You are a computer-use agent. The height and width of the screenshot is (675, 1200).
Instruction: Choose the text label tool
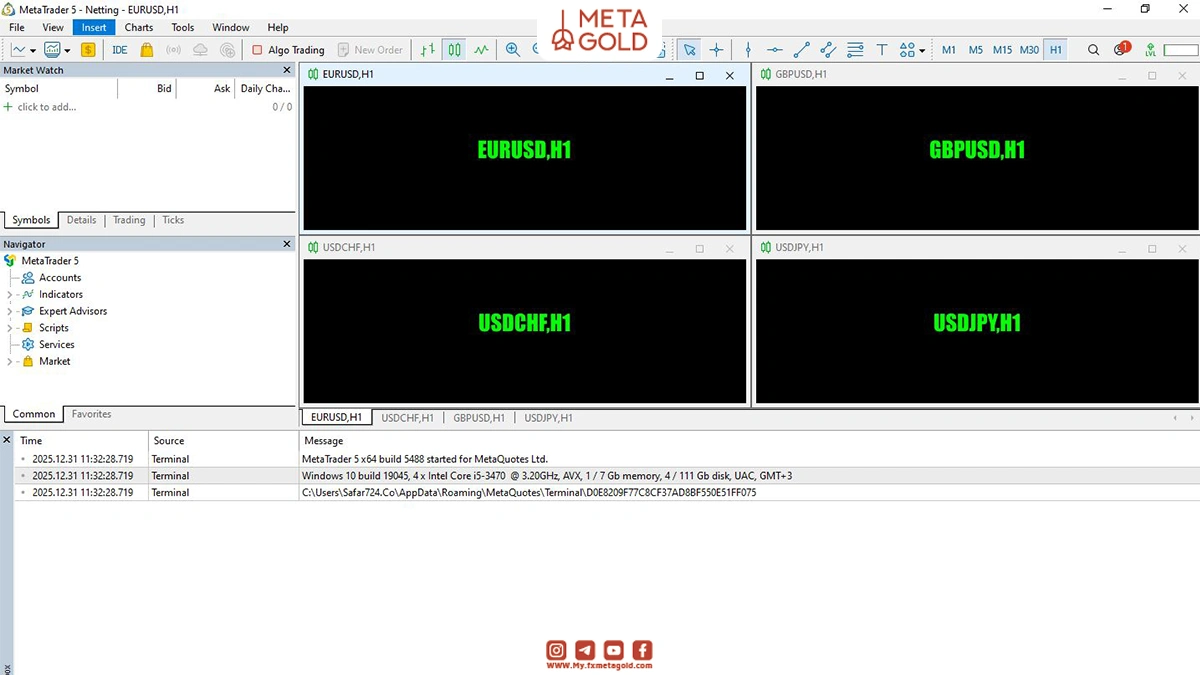(x=882, y=50)
